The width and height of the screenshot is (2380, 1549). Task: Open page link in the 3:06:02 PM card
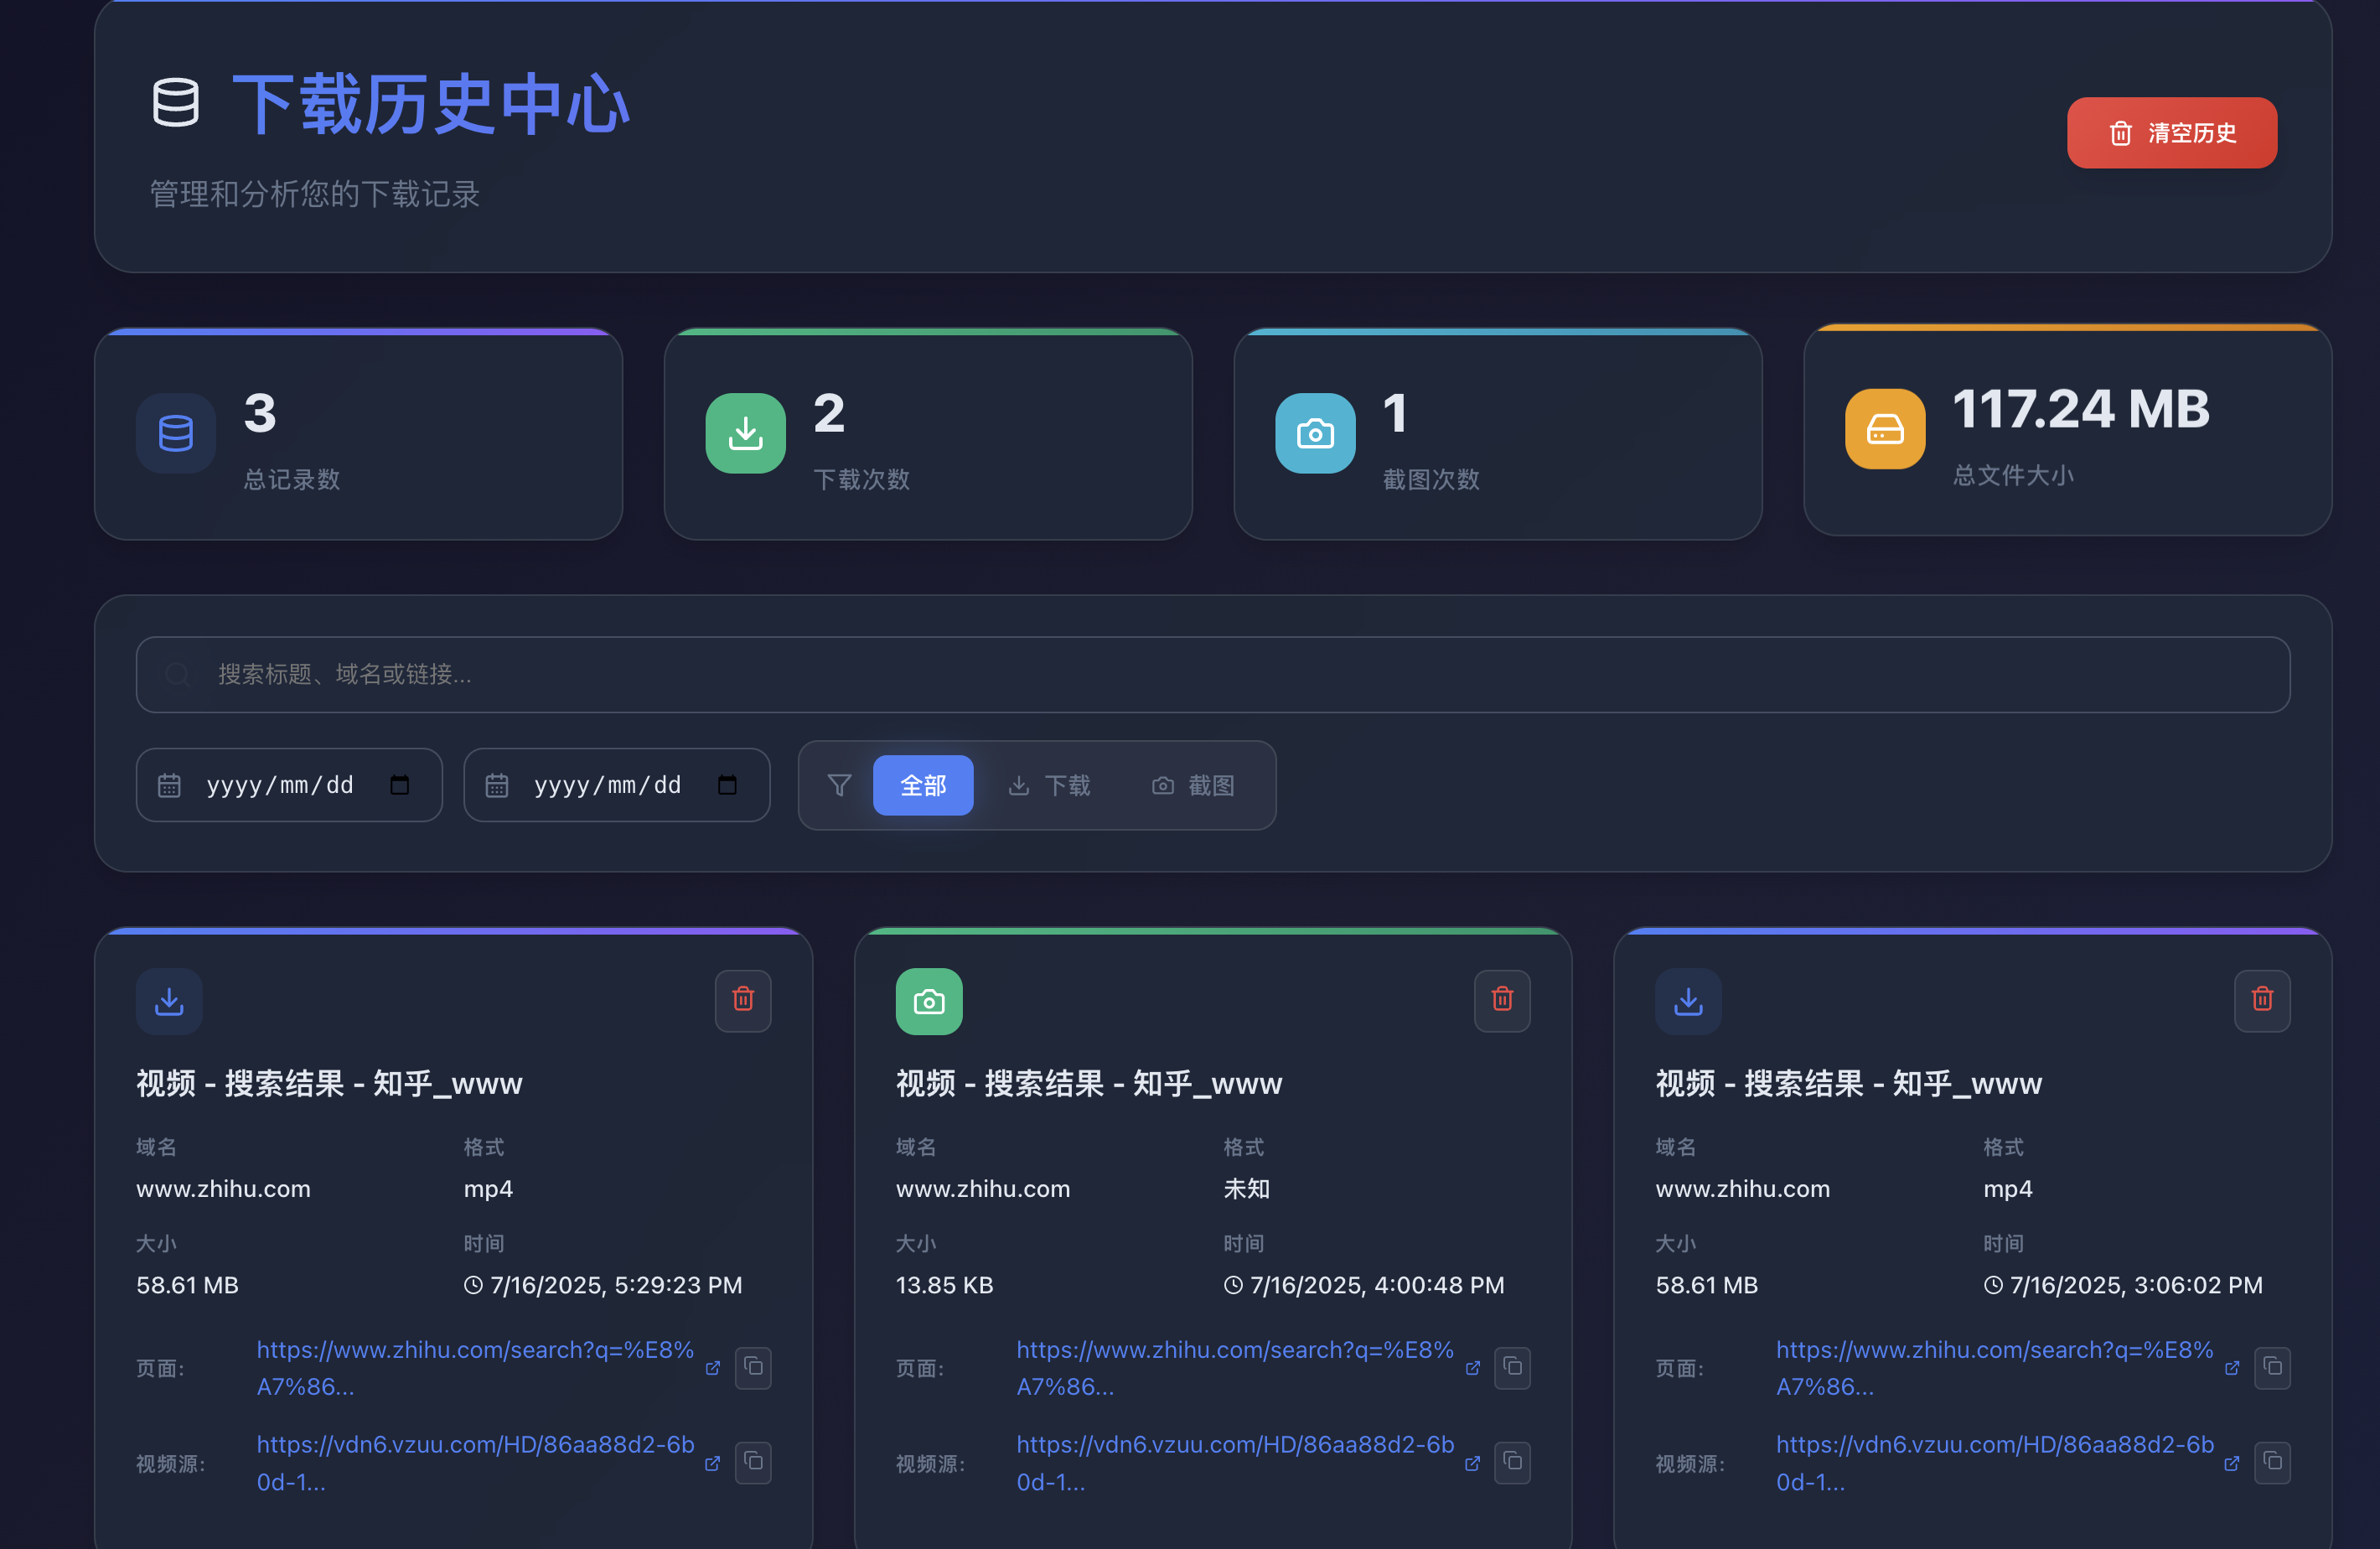coord(1995,1368)
